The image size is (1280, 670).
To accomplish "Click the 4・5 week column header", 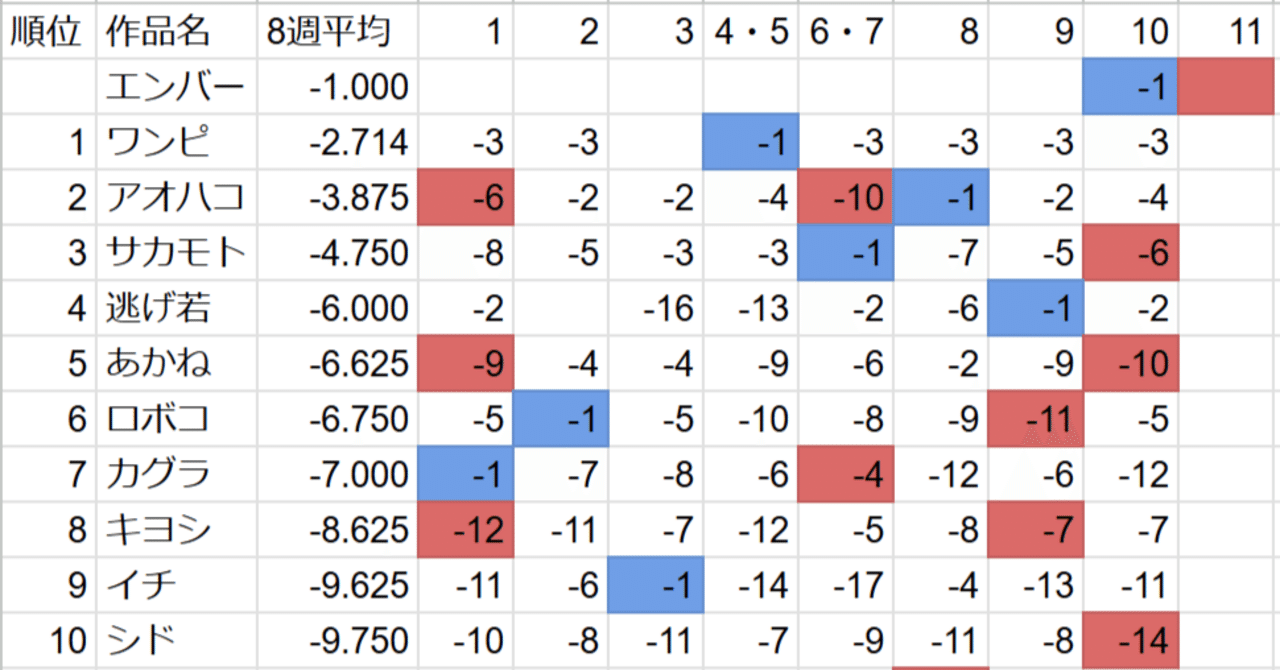I will pos(751,32).
